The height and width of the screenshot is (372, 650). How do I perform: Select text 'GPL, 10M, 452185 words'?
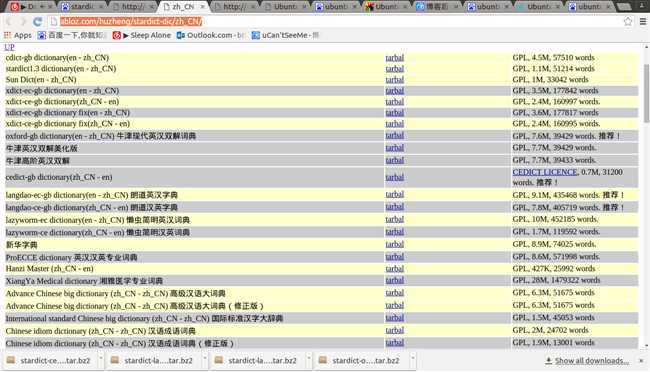[555, 219]
